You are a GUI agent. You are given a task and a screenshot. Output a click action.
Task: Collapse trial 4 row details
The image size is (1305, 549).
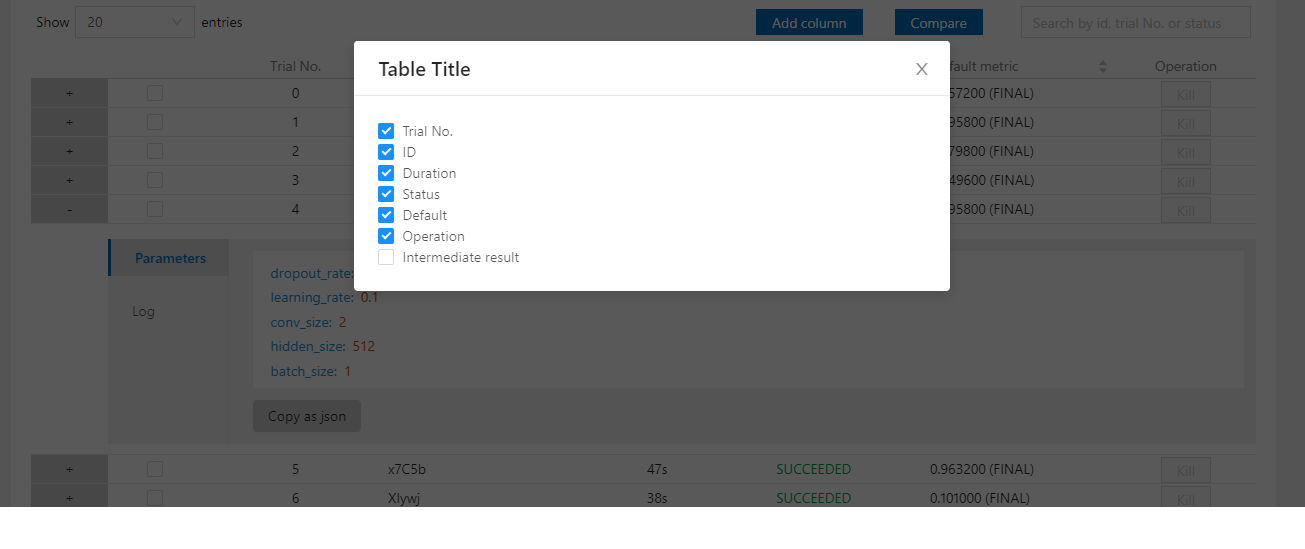69,210
